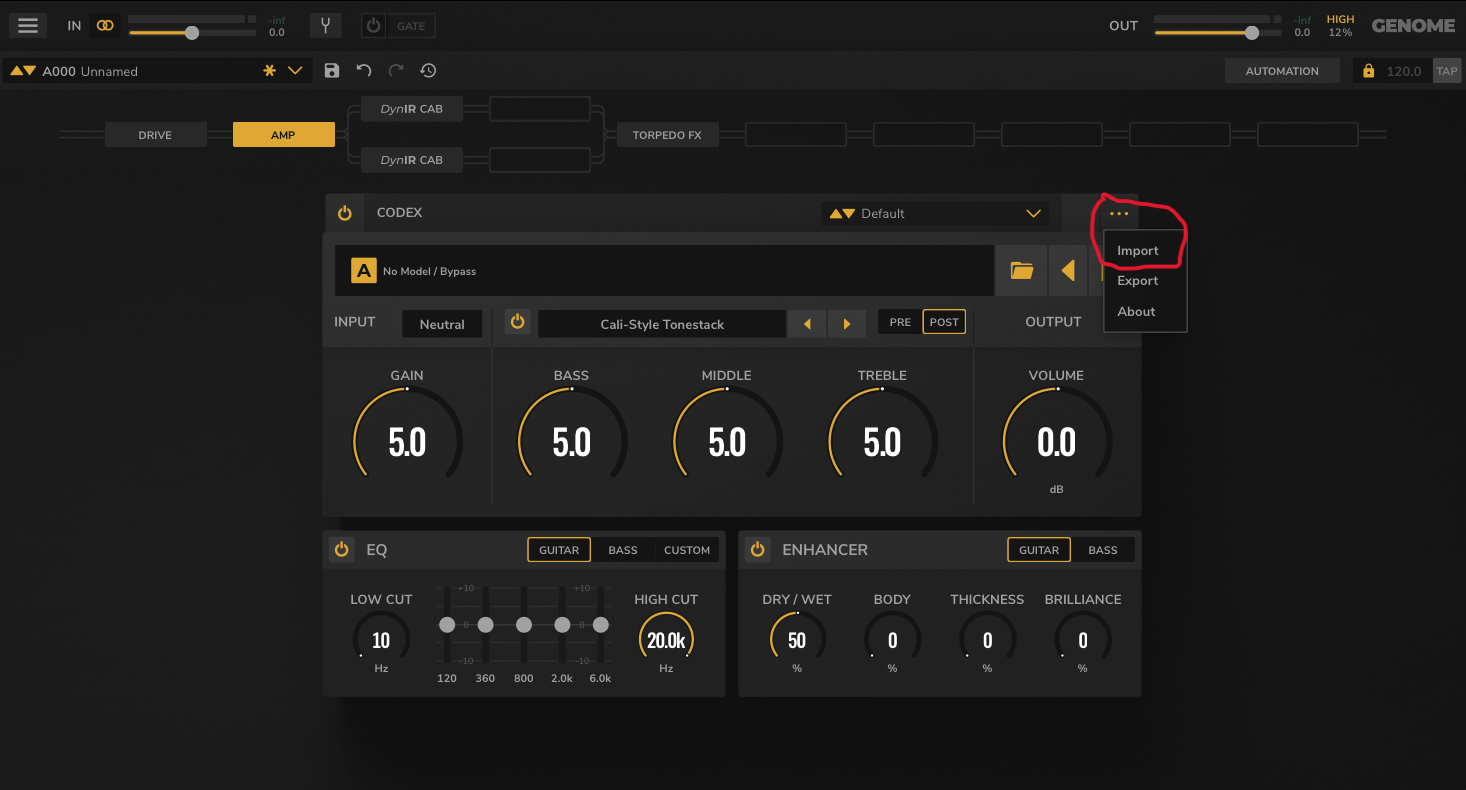This screenshot has height=790, width=1466.
Task: Select the previous tonestack arrow
Action: (x=807, y=324)
